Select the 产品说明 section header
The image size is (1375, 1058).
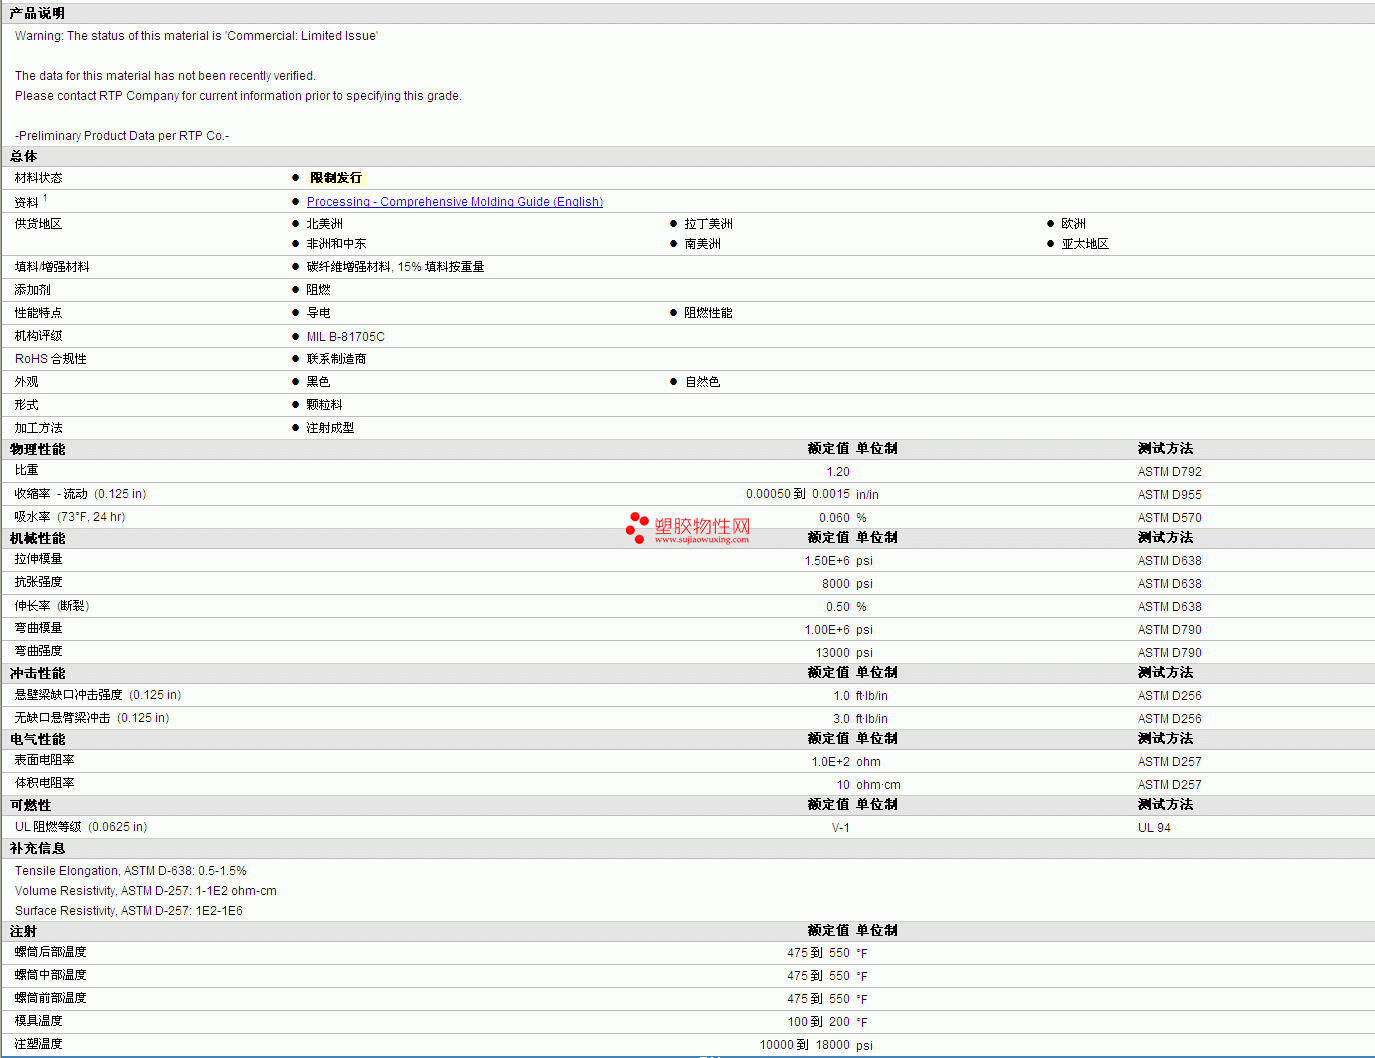click(x=37, y=13)
